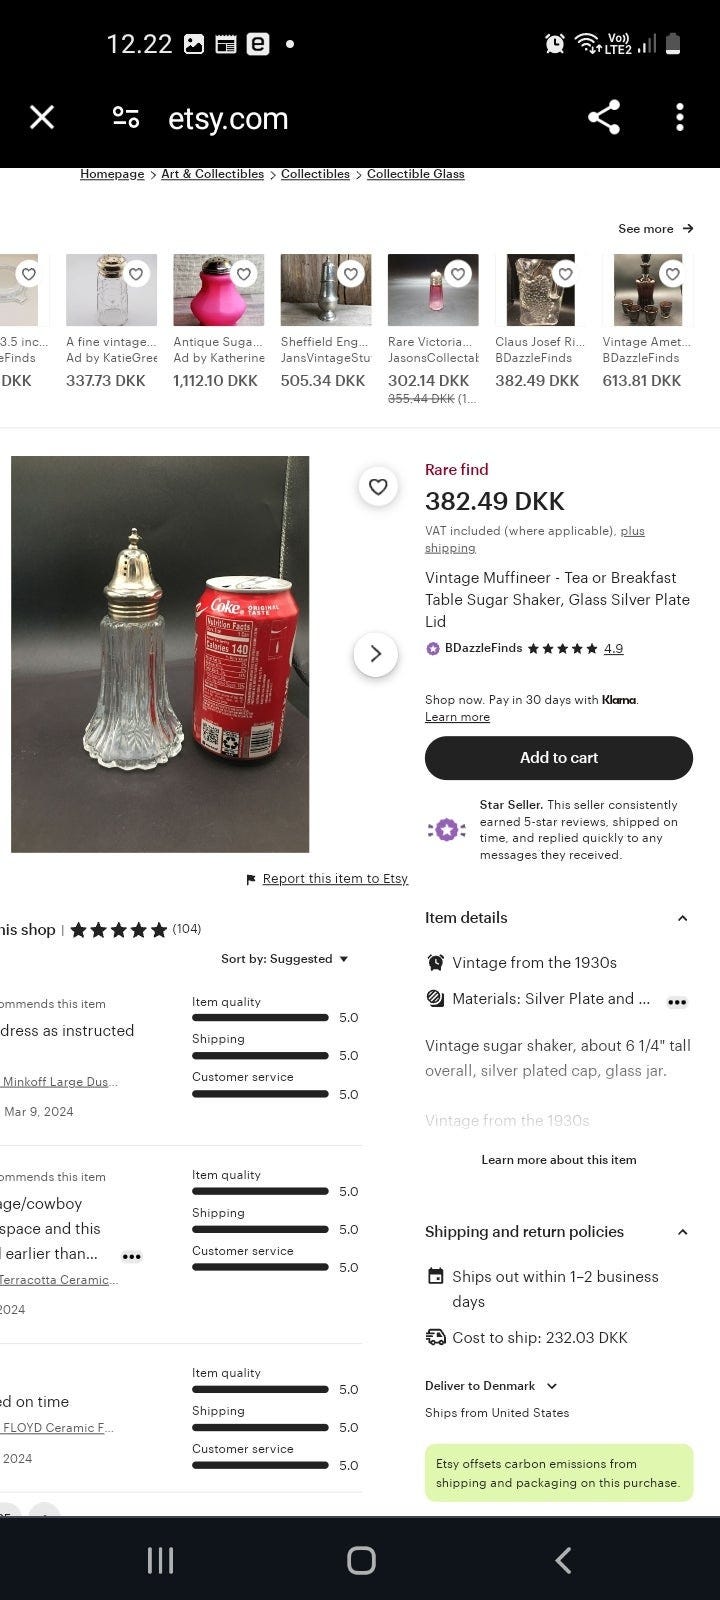Show next product photo with arrow
This screenshot has height=1600, width=720.
[x=376, y=654]
